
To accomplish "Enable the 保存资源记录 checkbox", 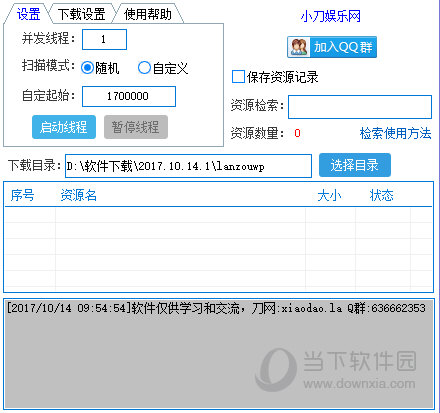I will click(x=238, y=76).
